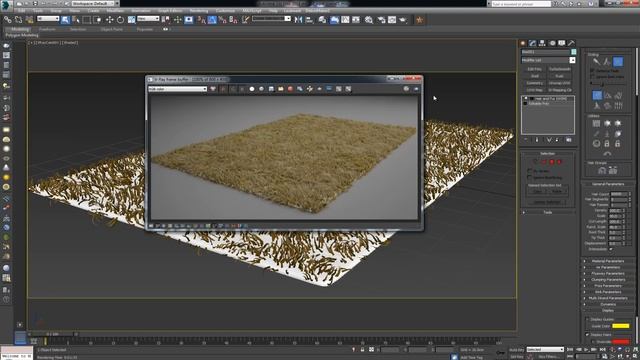640x360 pixels.
Task: Click the Play Animation button
Action: pyautogui.click(x=586, y=350)
